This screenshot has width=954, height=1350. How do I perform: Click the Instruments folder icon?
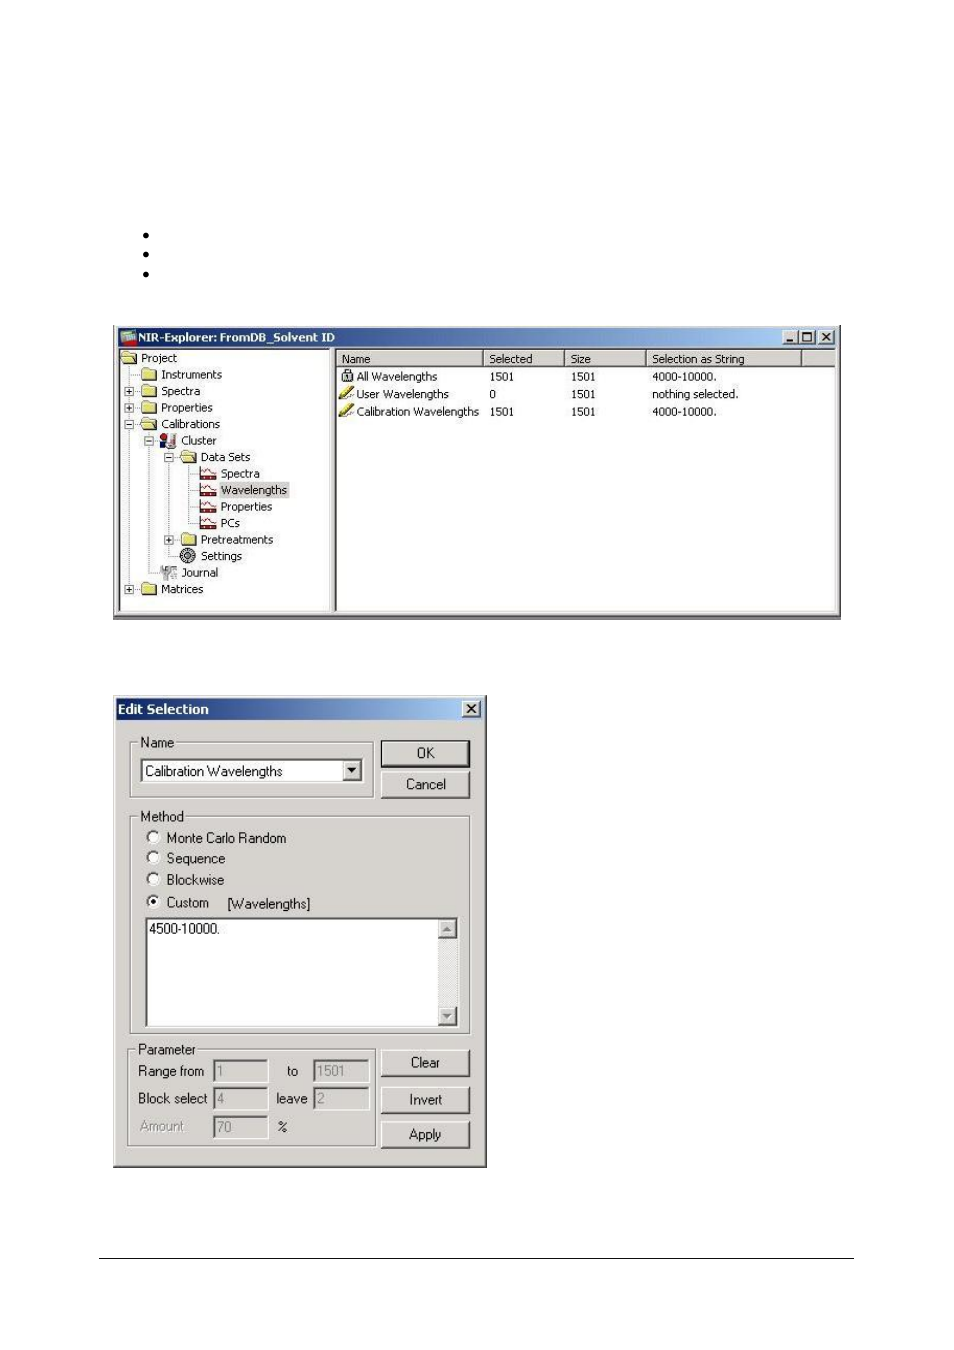pos(149,375)
